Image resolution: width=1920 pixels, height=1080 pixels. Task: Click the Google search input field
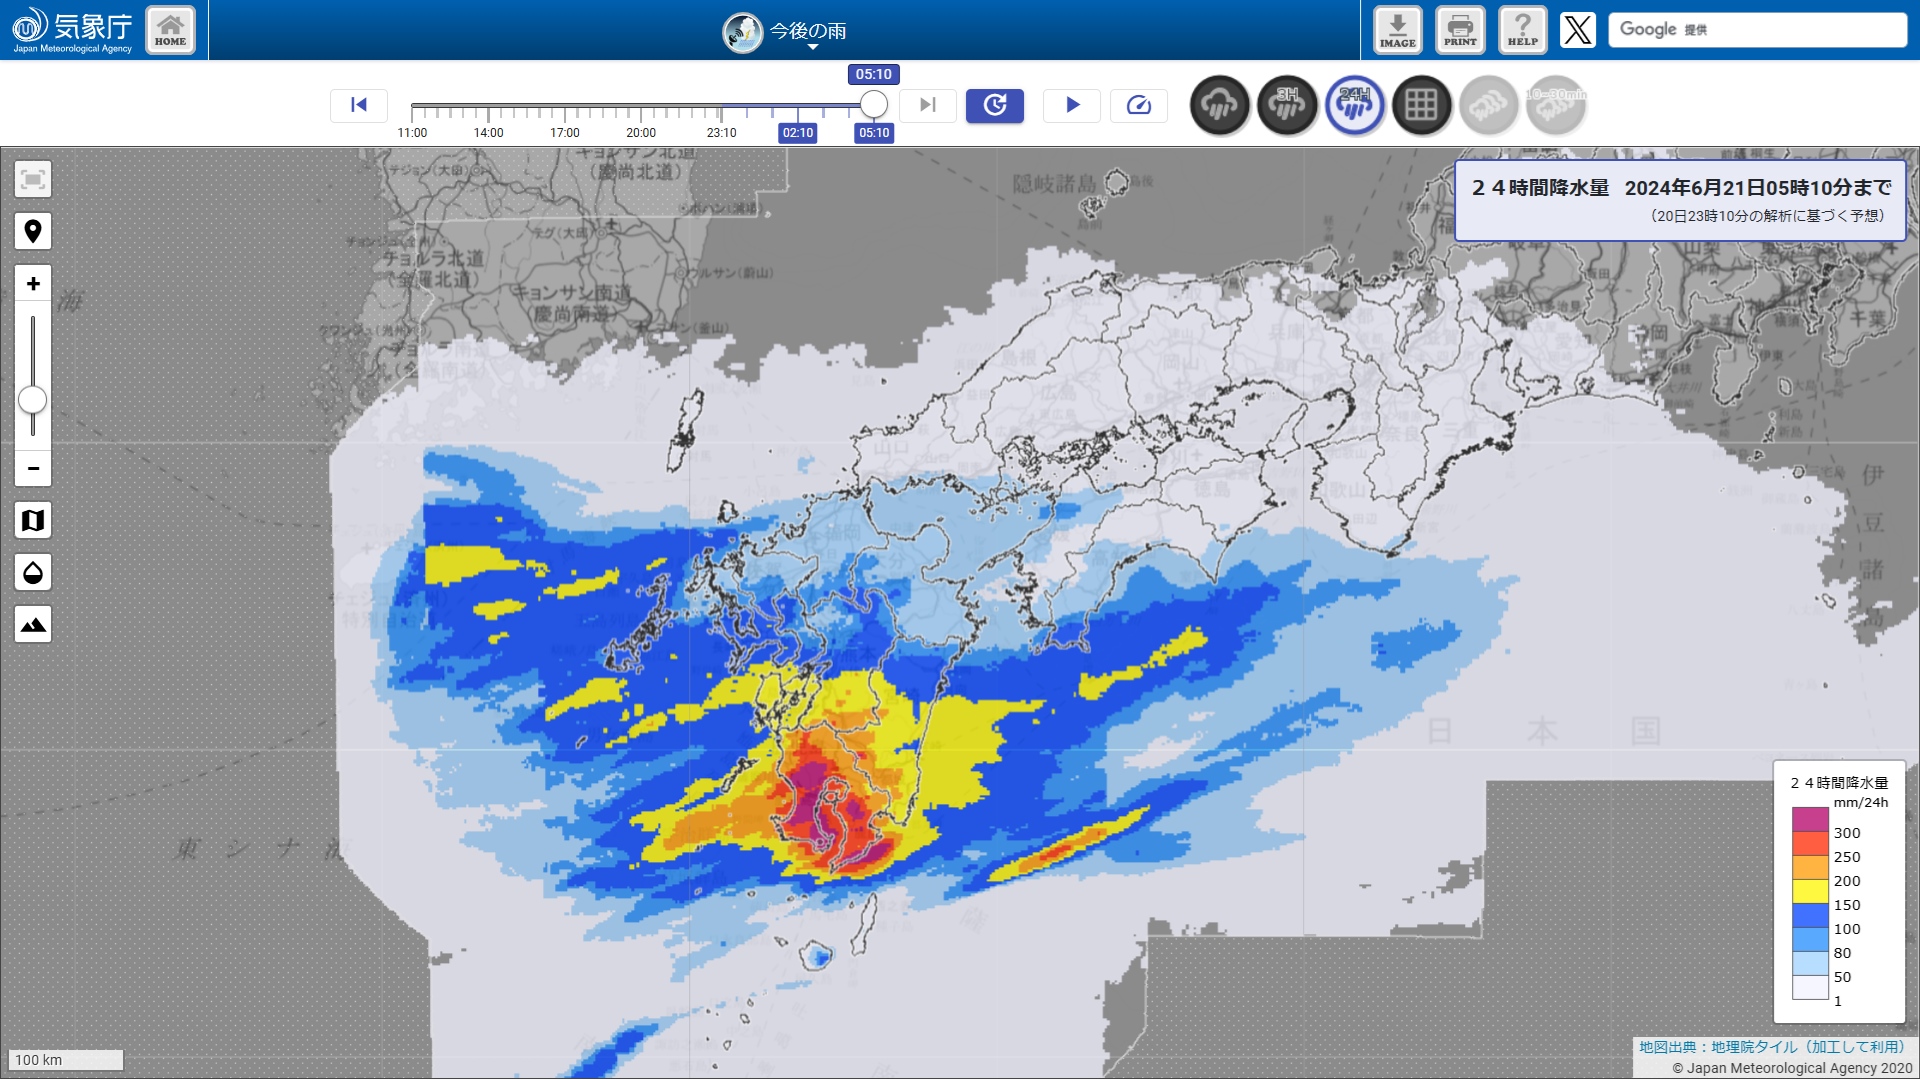(x=1757, y=30)
